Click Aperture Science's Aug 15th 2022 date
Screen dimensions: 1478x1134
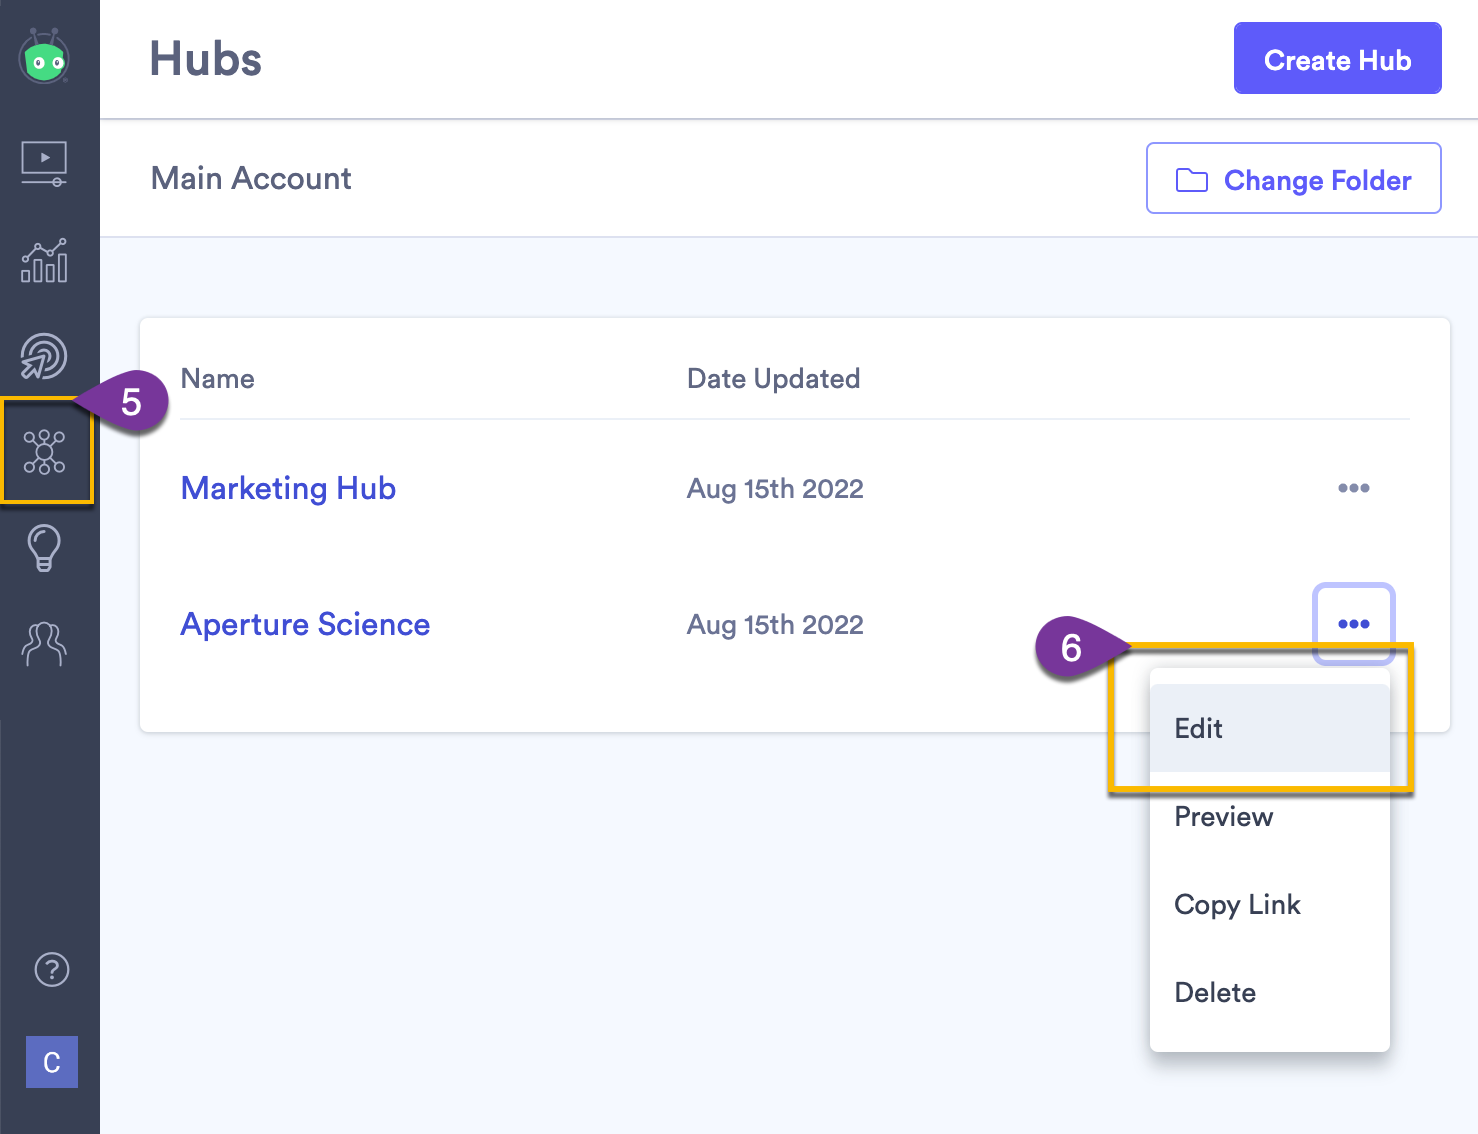point(775,625)
